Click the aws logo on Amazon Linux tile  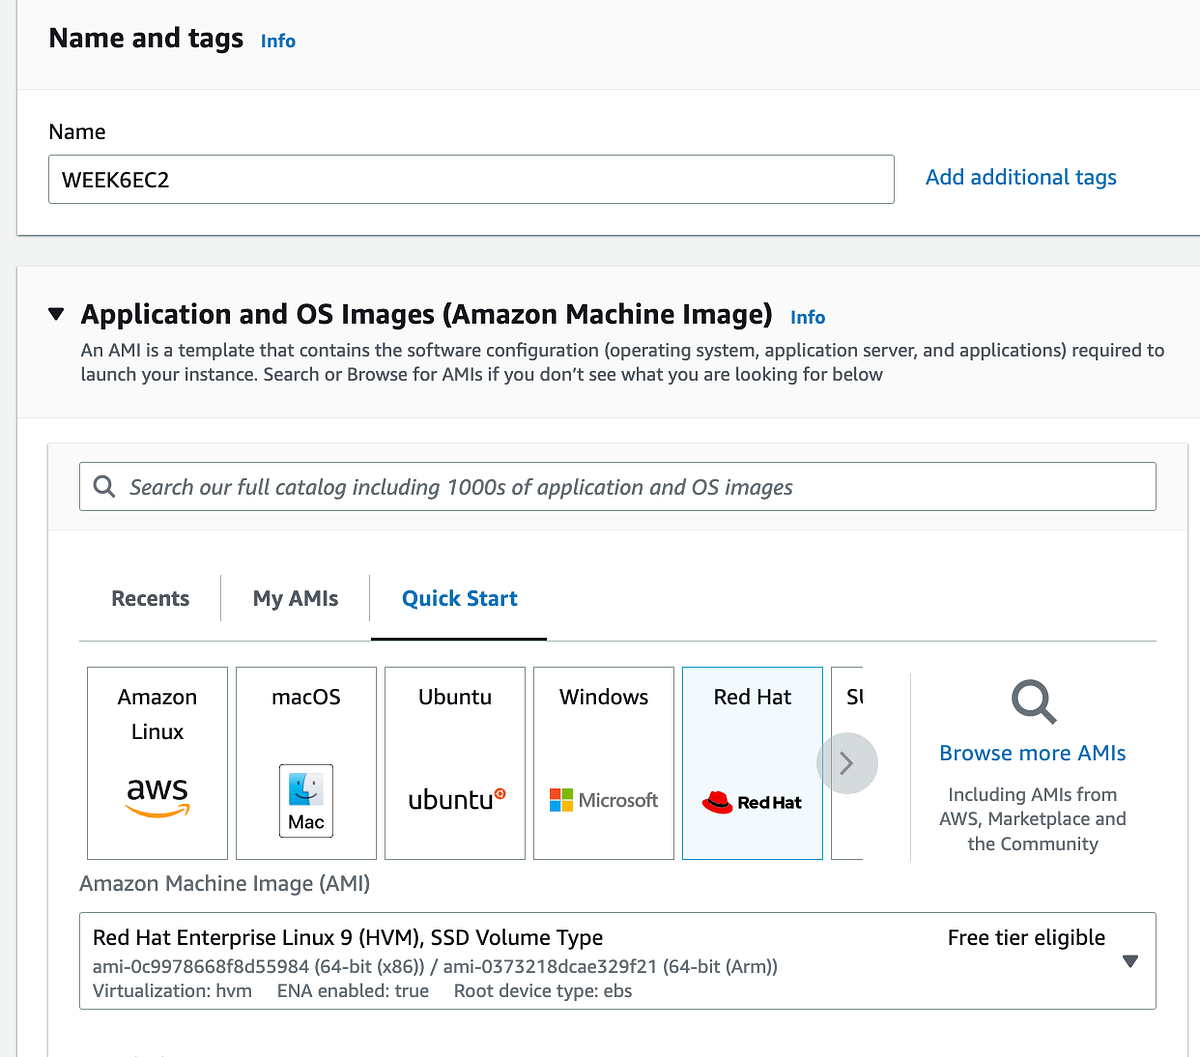point(157,795)
